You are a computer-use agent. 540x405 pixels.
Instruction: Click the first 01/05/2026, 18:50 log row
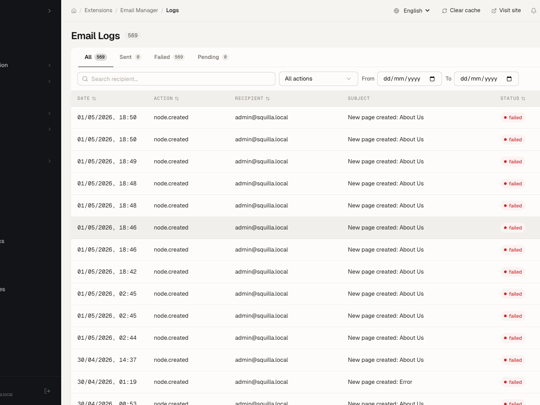point(305,117)
